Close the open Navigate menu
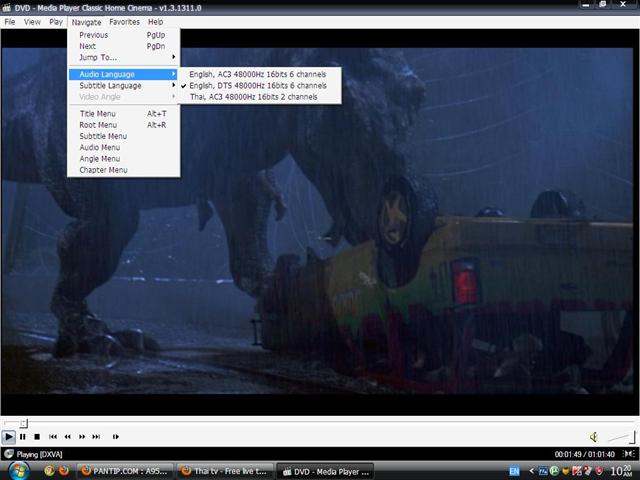640x480 pixels. click(86, 22)
